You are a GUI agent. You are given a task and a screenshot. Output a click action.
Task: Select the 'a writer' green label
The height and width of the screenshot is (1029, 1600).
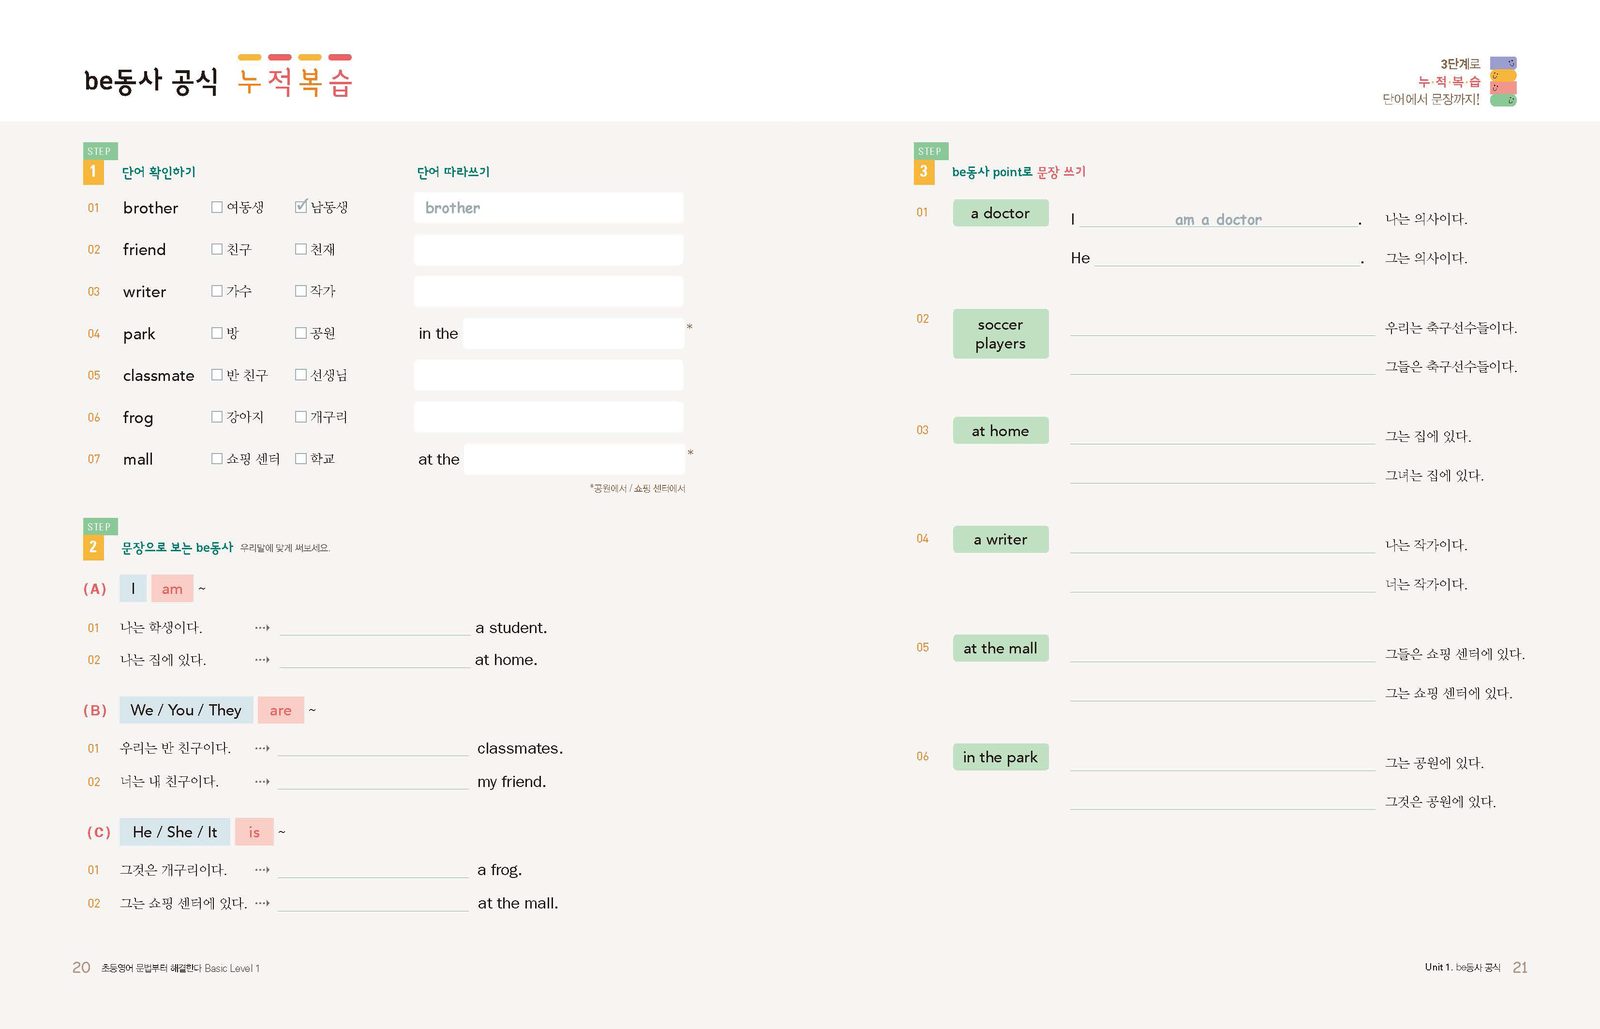(1000, 539)
